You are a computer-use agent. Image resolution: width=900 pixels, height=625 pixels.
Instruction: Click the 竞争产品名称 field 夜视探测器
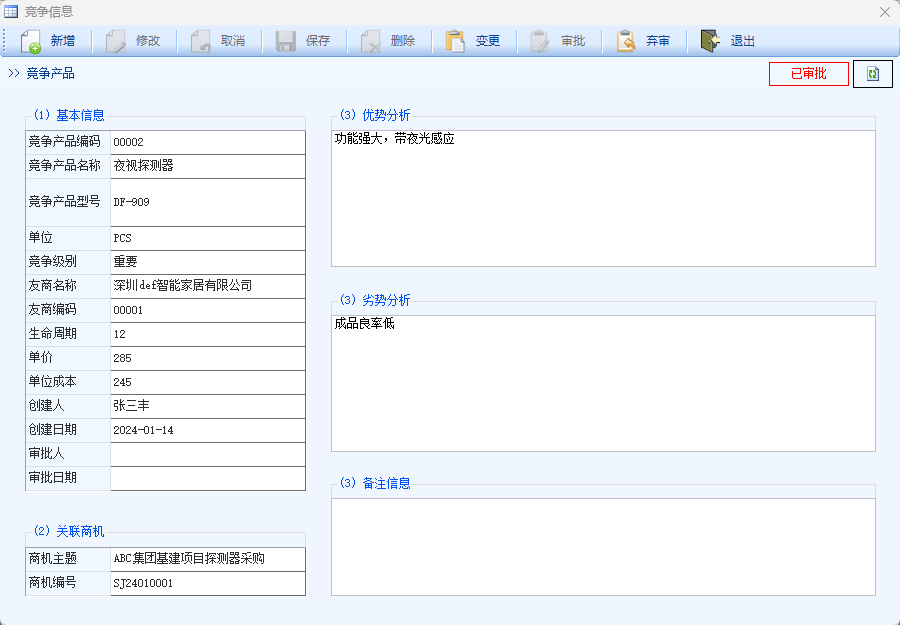coord(208,166)
